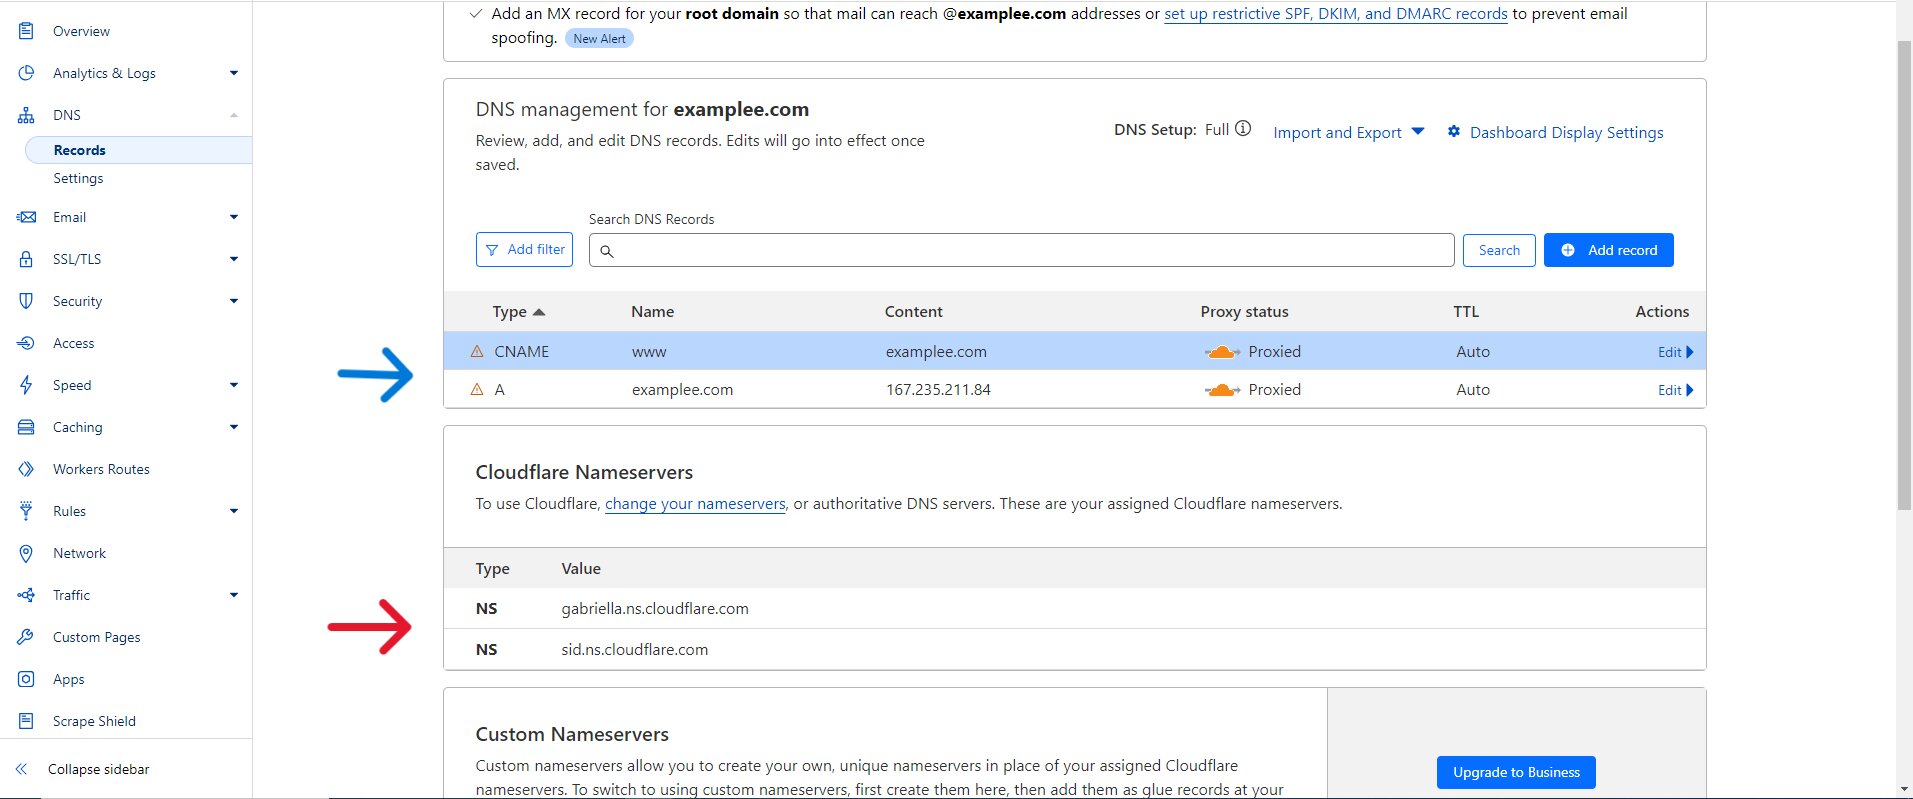Open the change your nameservers link
Screen dimensions: 1913x799
click(x=695, y=504)
